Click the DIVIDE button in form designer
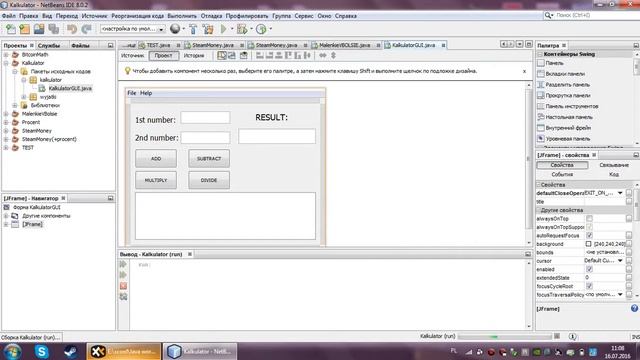This screenshot has height=360, width=640. click(209, 180)
